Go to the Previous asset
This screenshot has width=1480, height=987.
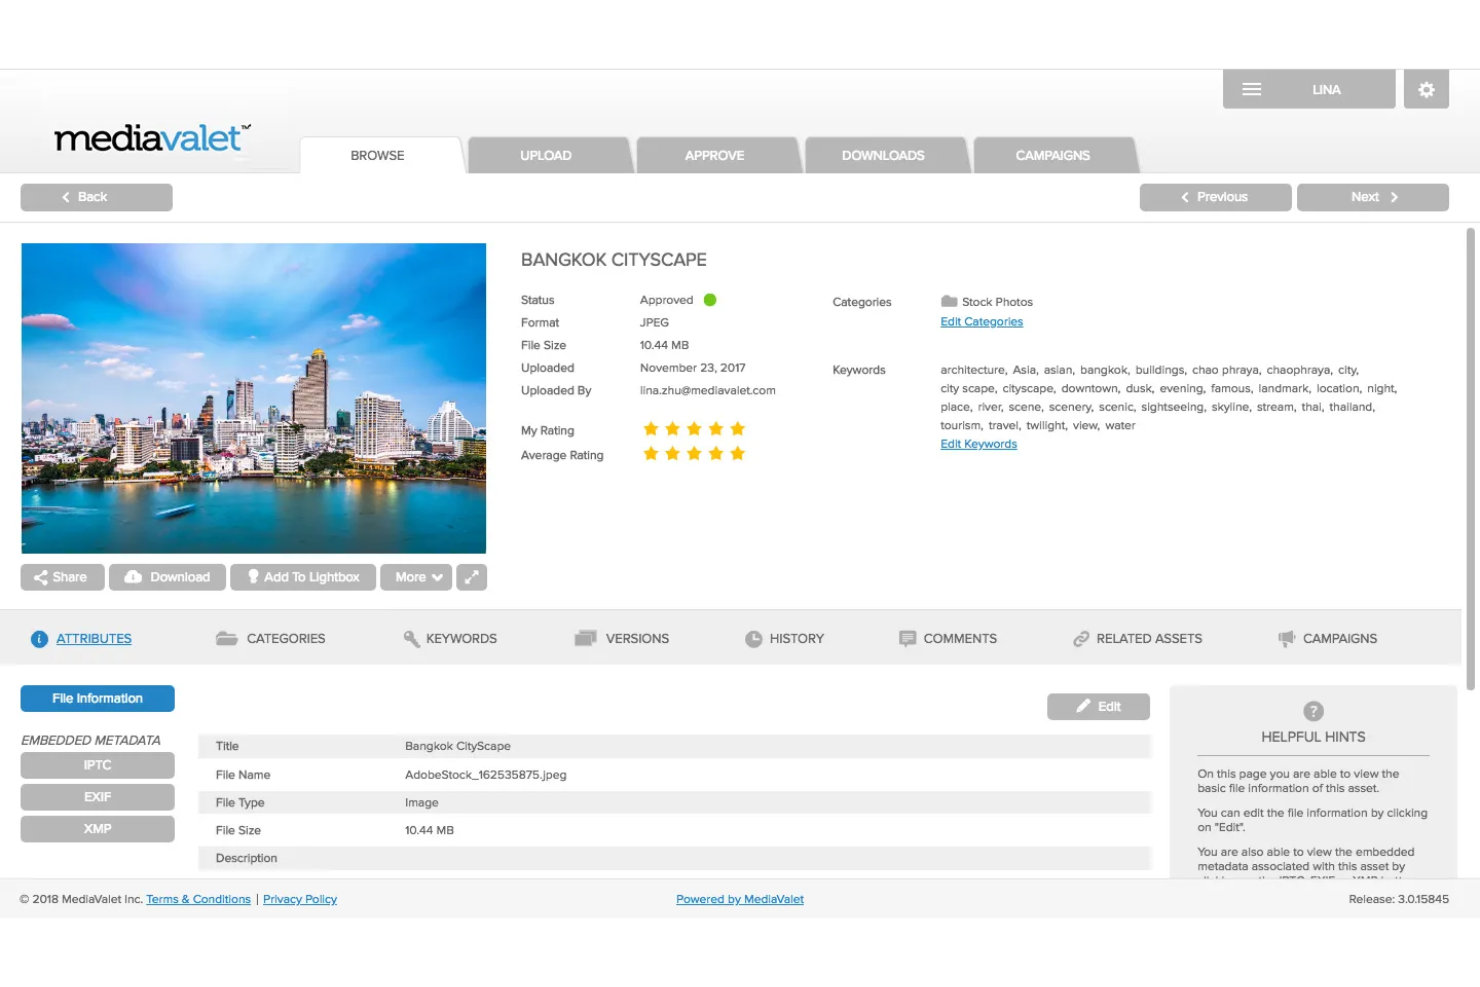pos(1215,197)
